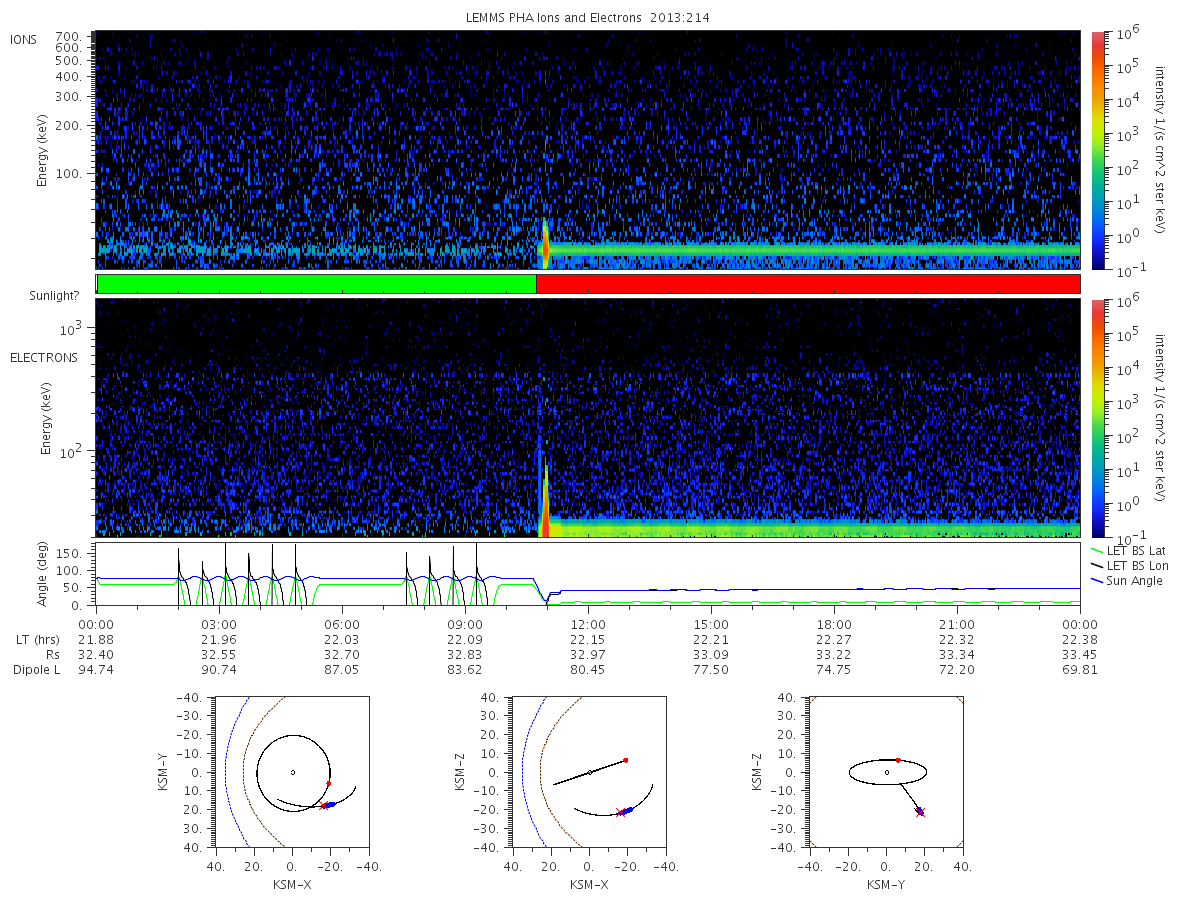
Task: Click the planet circle at the KSM-X KSM-Y plot center
Action: [x=292, y=772]
